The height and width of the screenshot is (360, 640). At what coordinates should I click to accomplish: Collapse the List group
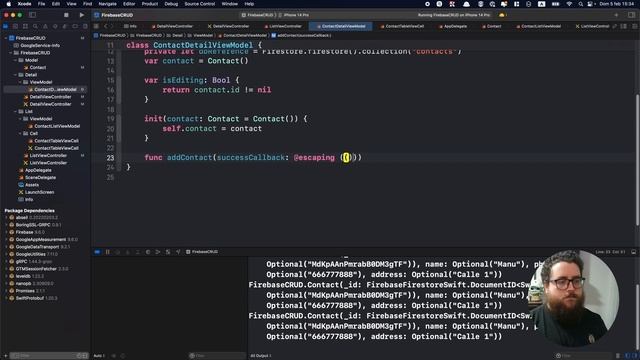[x=16, y=111]
